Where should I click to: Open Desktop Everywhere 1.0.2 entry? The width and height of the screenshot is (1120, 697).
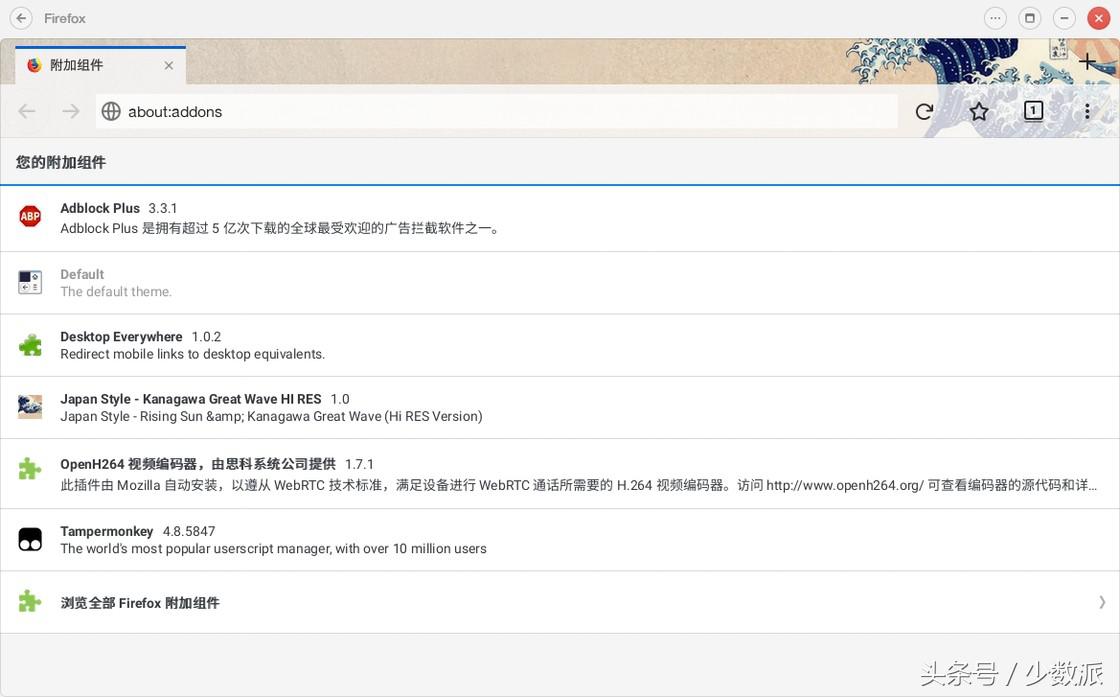[560, 346]
